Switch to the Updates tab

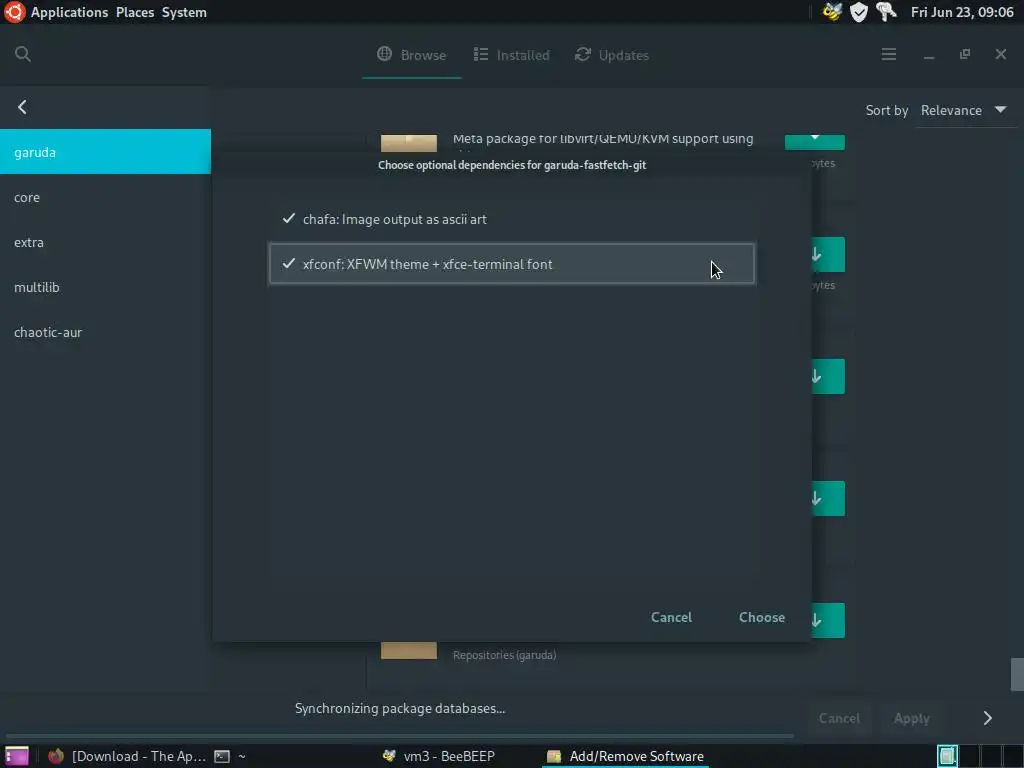pyautogui.click(x=611, y=55)
